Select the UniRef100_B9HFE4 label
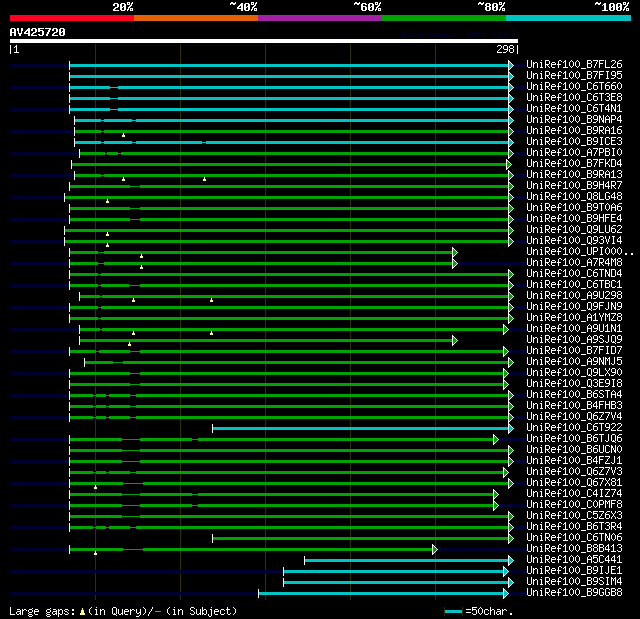 (x=574, y=219)
